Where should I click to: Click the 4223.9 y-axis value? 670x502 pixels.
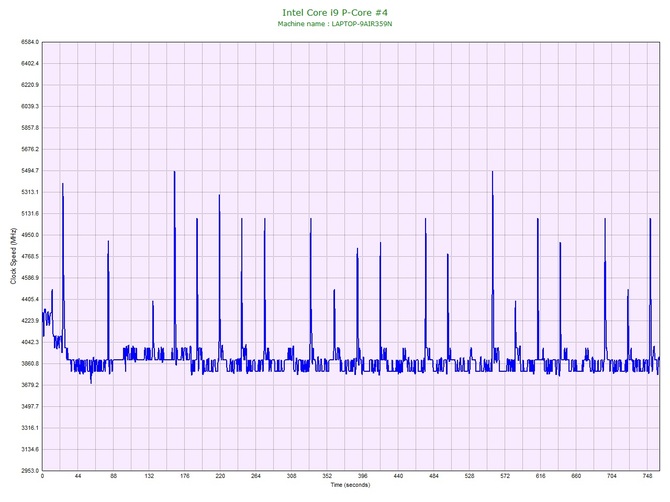[30, 321]
